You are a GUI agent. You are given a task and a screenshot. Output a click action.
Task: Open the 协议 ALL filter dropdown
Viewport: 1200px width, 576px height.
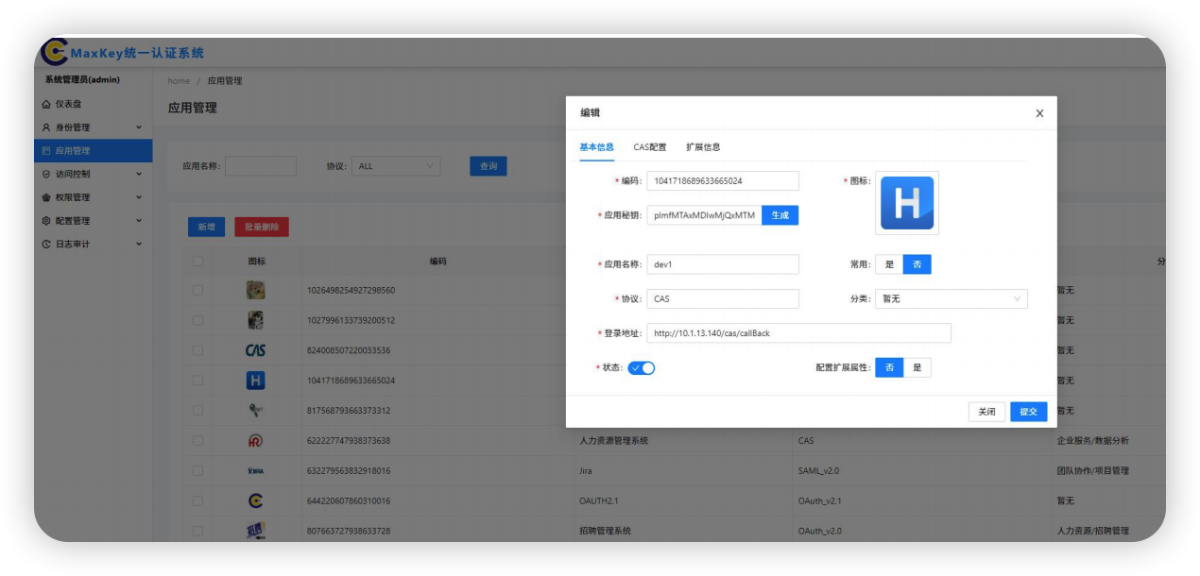[396, 166]
